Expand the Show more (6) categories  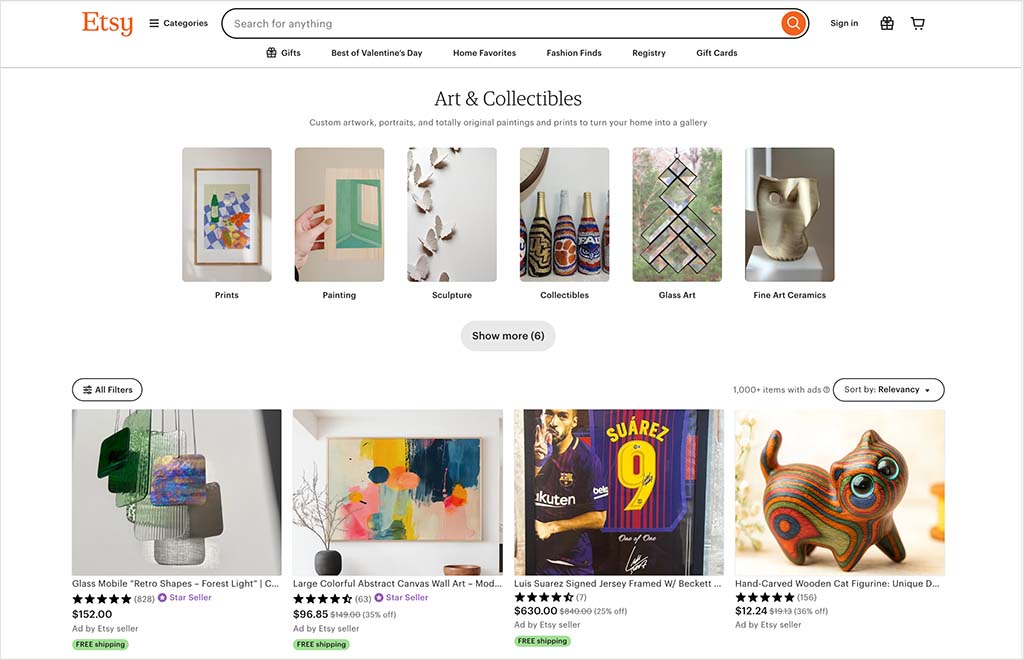coord(508,336)
